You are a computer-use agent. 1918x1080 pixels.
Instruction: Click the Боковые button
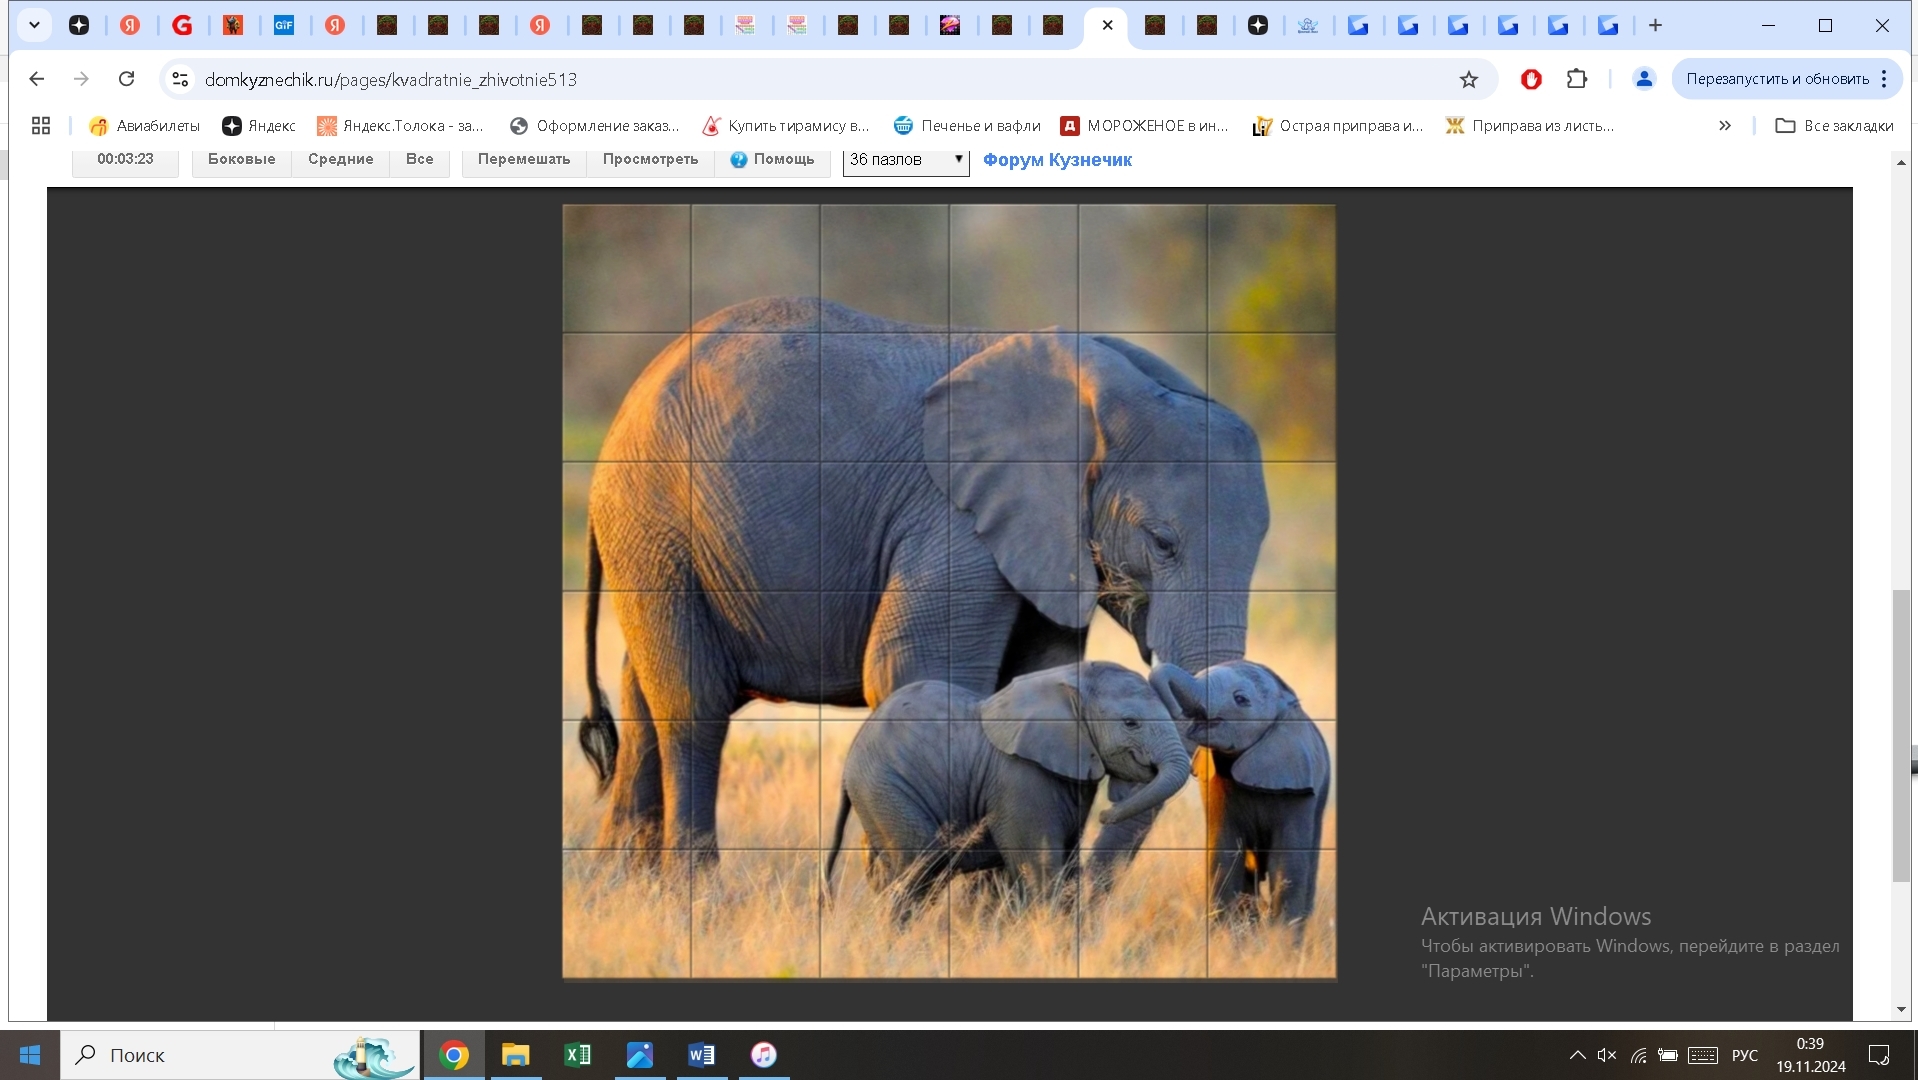(241, 160)
